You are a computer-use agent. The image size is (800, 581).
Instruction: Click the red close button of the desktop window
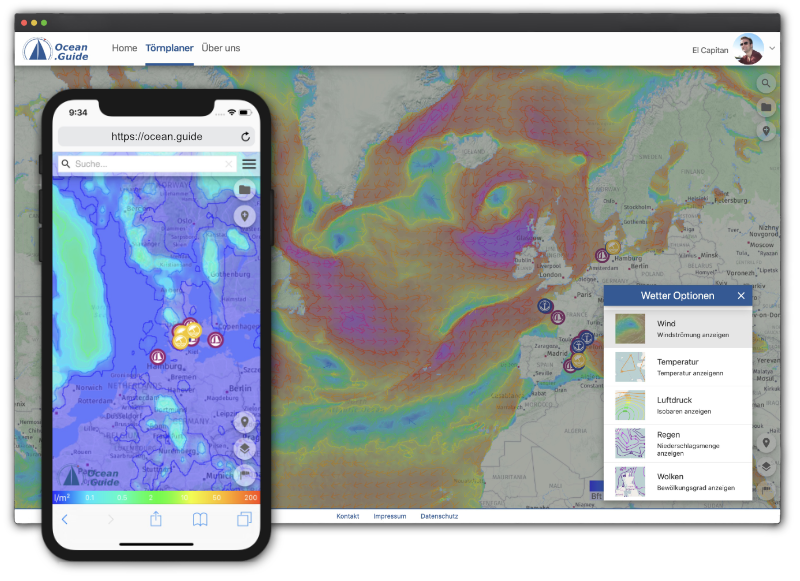pyautogui.click(x=24, y=23)
